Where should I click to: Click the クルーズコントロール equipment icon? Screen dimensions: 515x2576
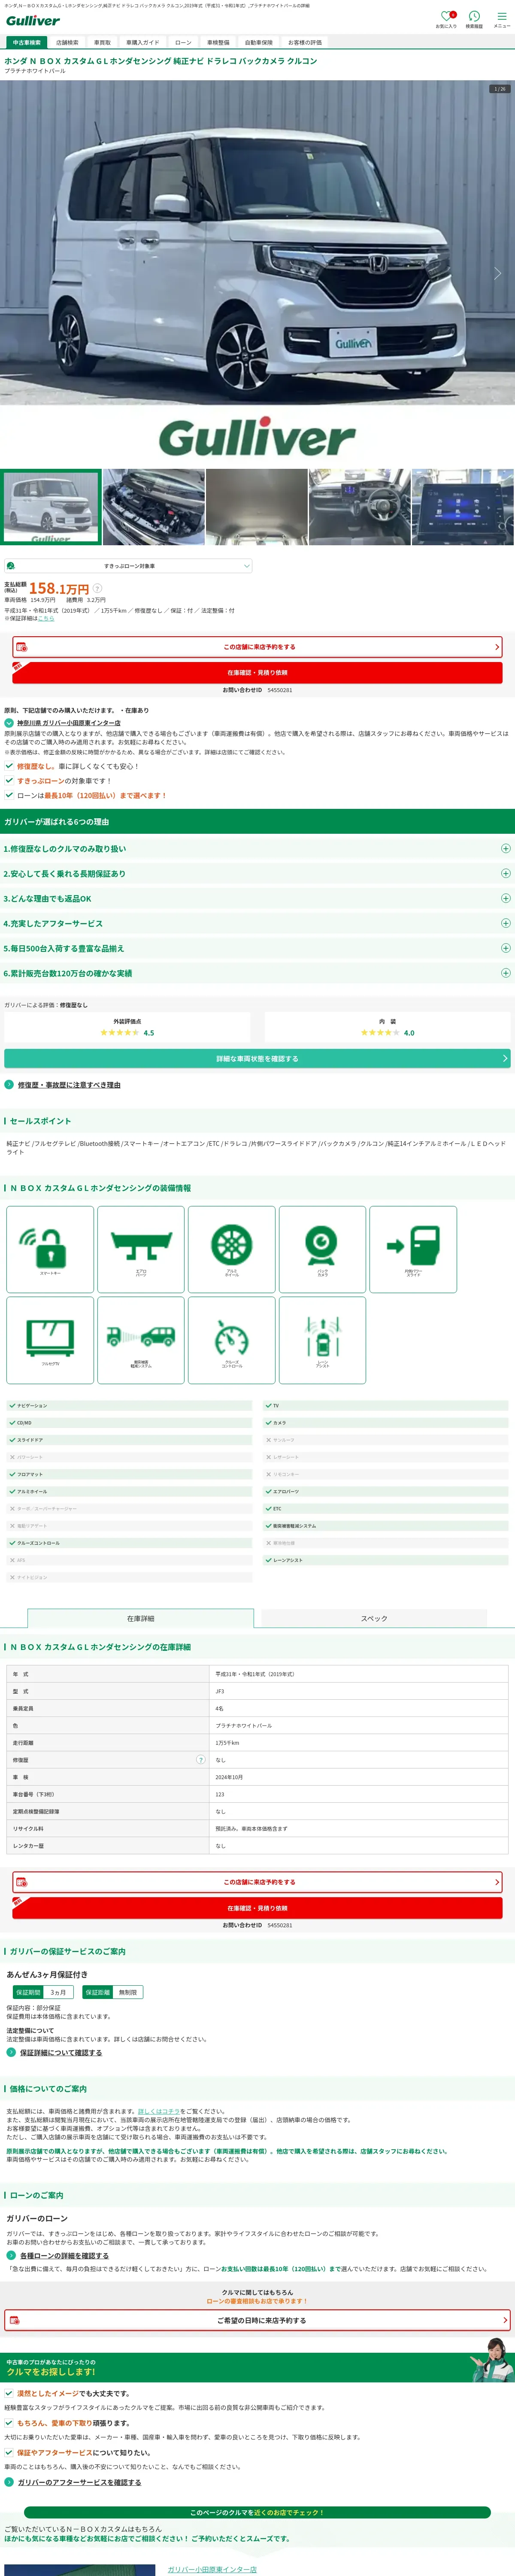tap(231, 1339)
